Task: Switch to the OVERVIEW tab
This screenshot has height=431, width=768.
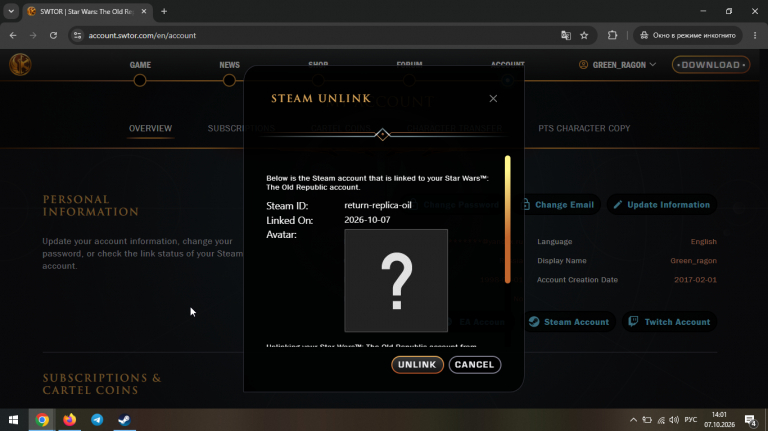Action: pos(150,128)
